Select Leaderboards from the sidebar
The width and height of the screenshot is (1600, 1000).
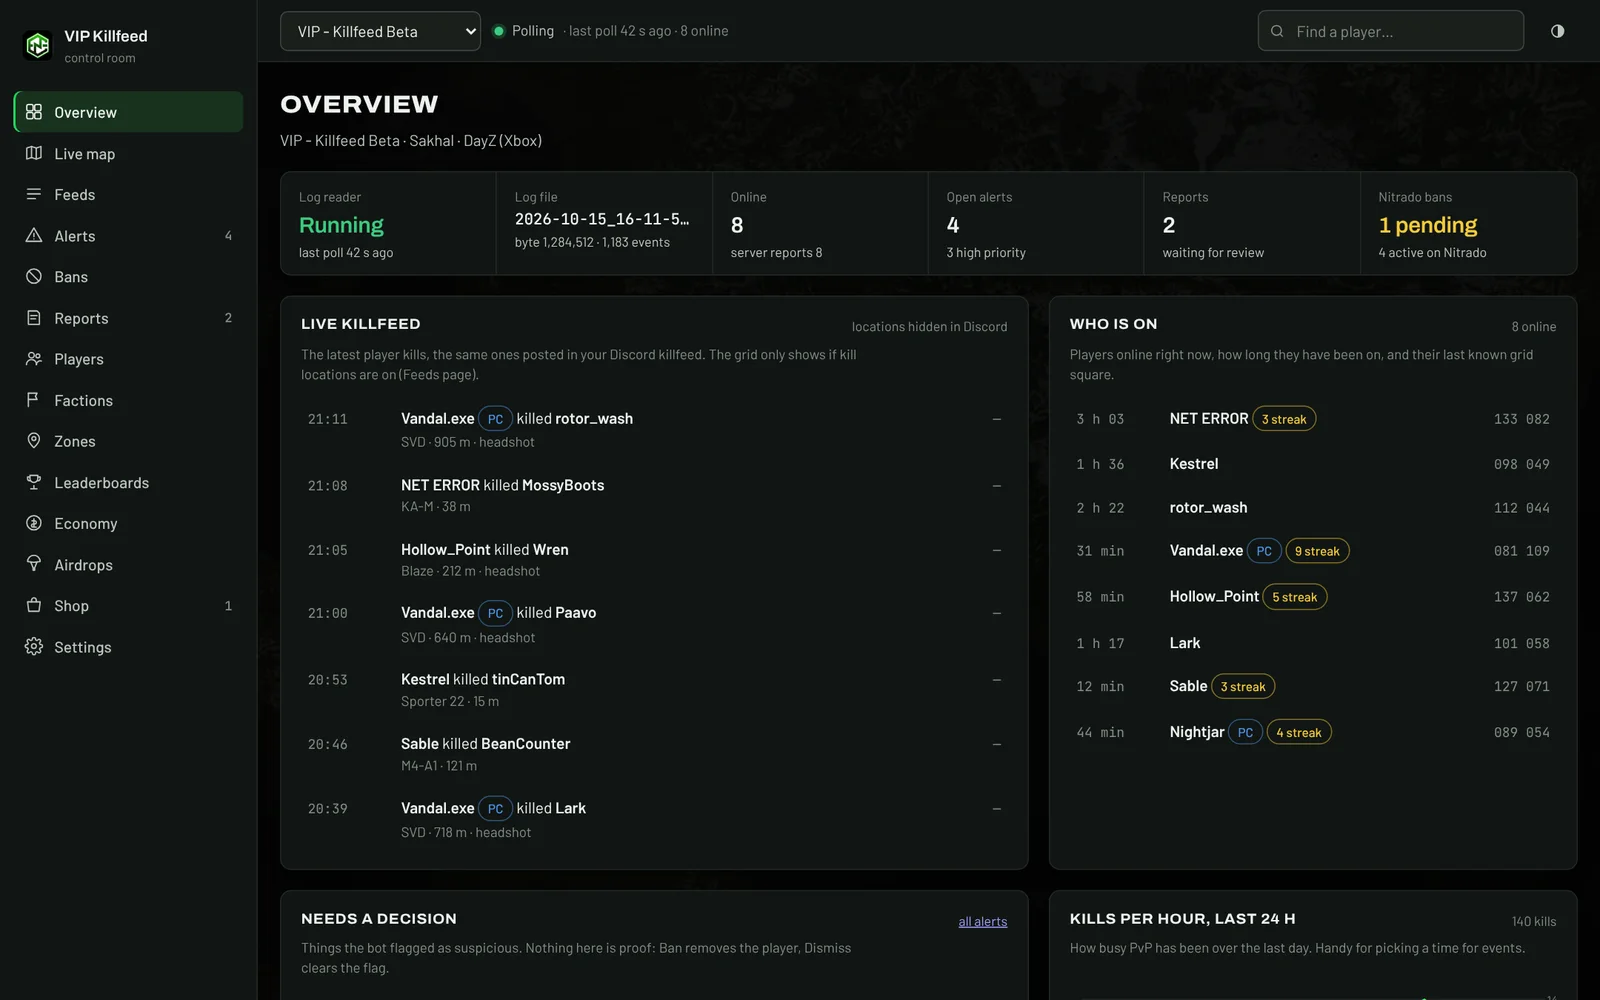click(128, 482)
